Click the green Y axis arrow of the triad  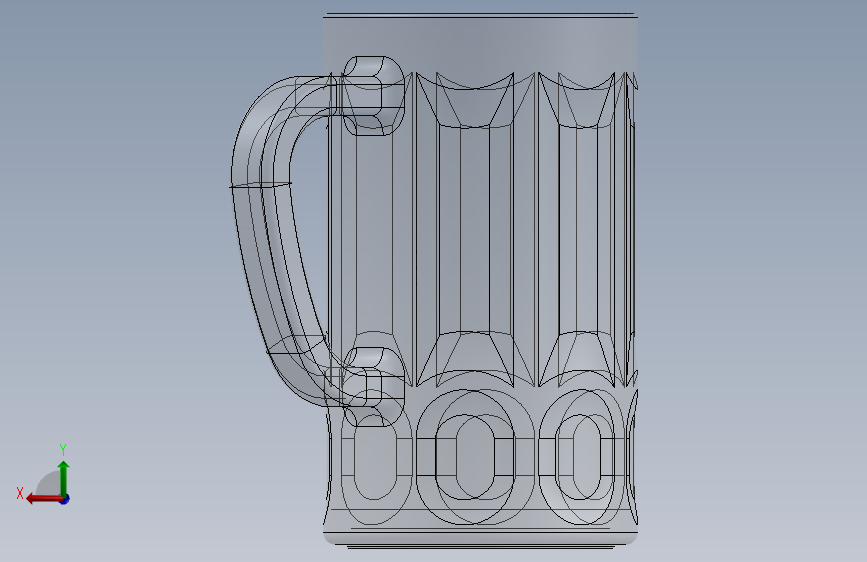pos(64,478)
